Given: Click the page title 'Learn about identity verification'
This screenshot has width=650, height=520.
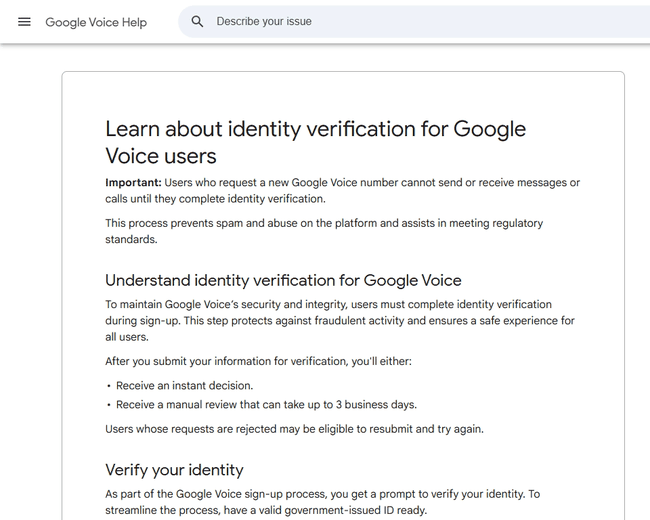Looking at the screenshot, I should pyautogui.click(x=315, y=142).
